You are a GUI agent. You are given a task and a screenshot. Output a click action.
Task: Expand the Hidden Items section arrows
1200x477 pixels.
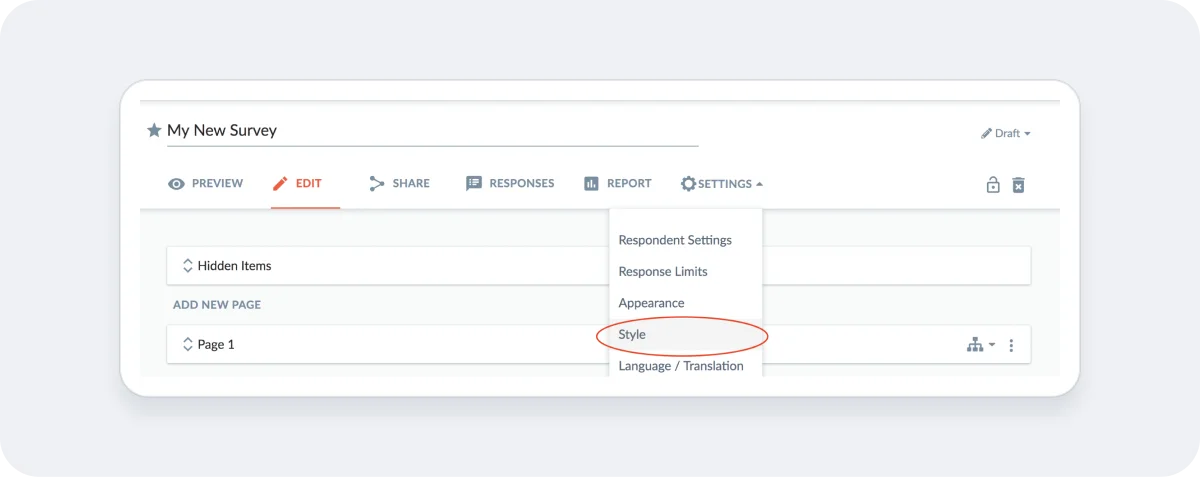click(187, 266)
